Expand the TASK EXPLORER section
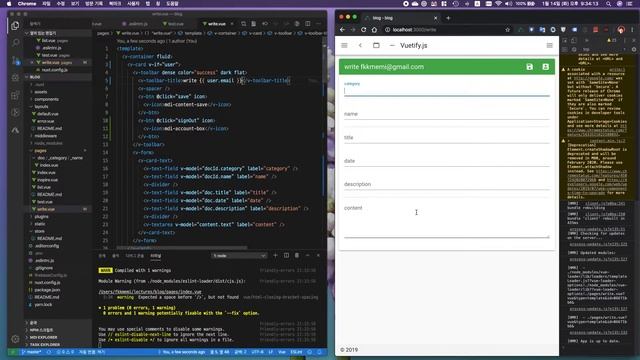This screenshot has width=640, height=360. tap(44, 344)
